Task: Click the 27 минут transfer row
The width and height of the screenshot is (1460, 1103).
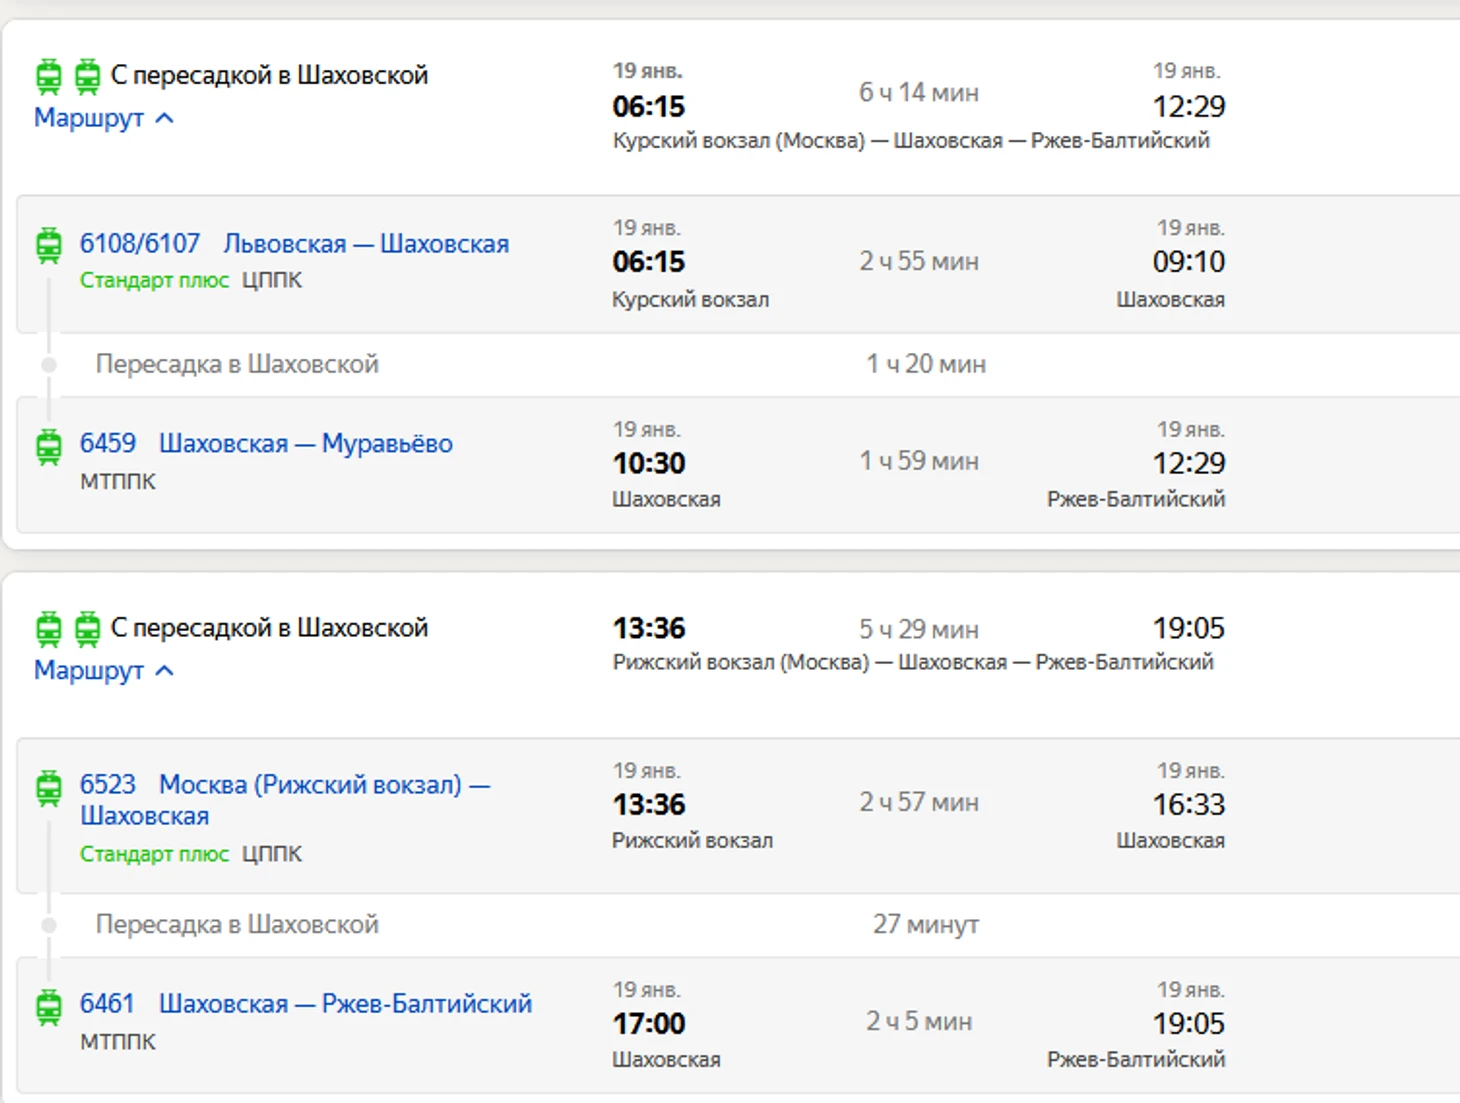Action: [925, 925]
